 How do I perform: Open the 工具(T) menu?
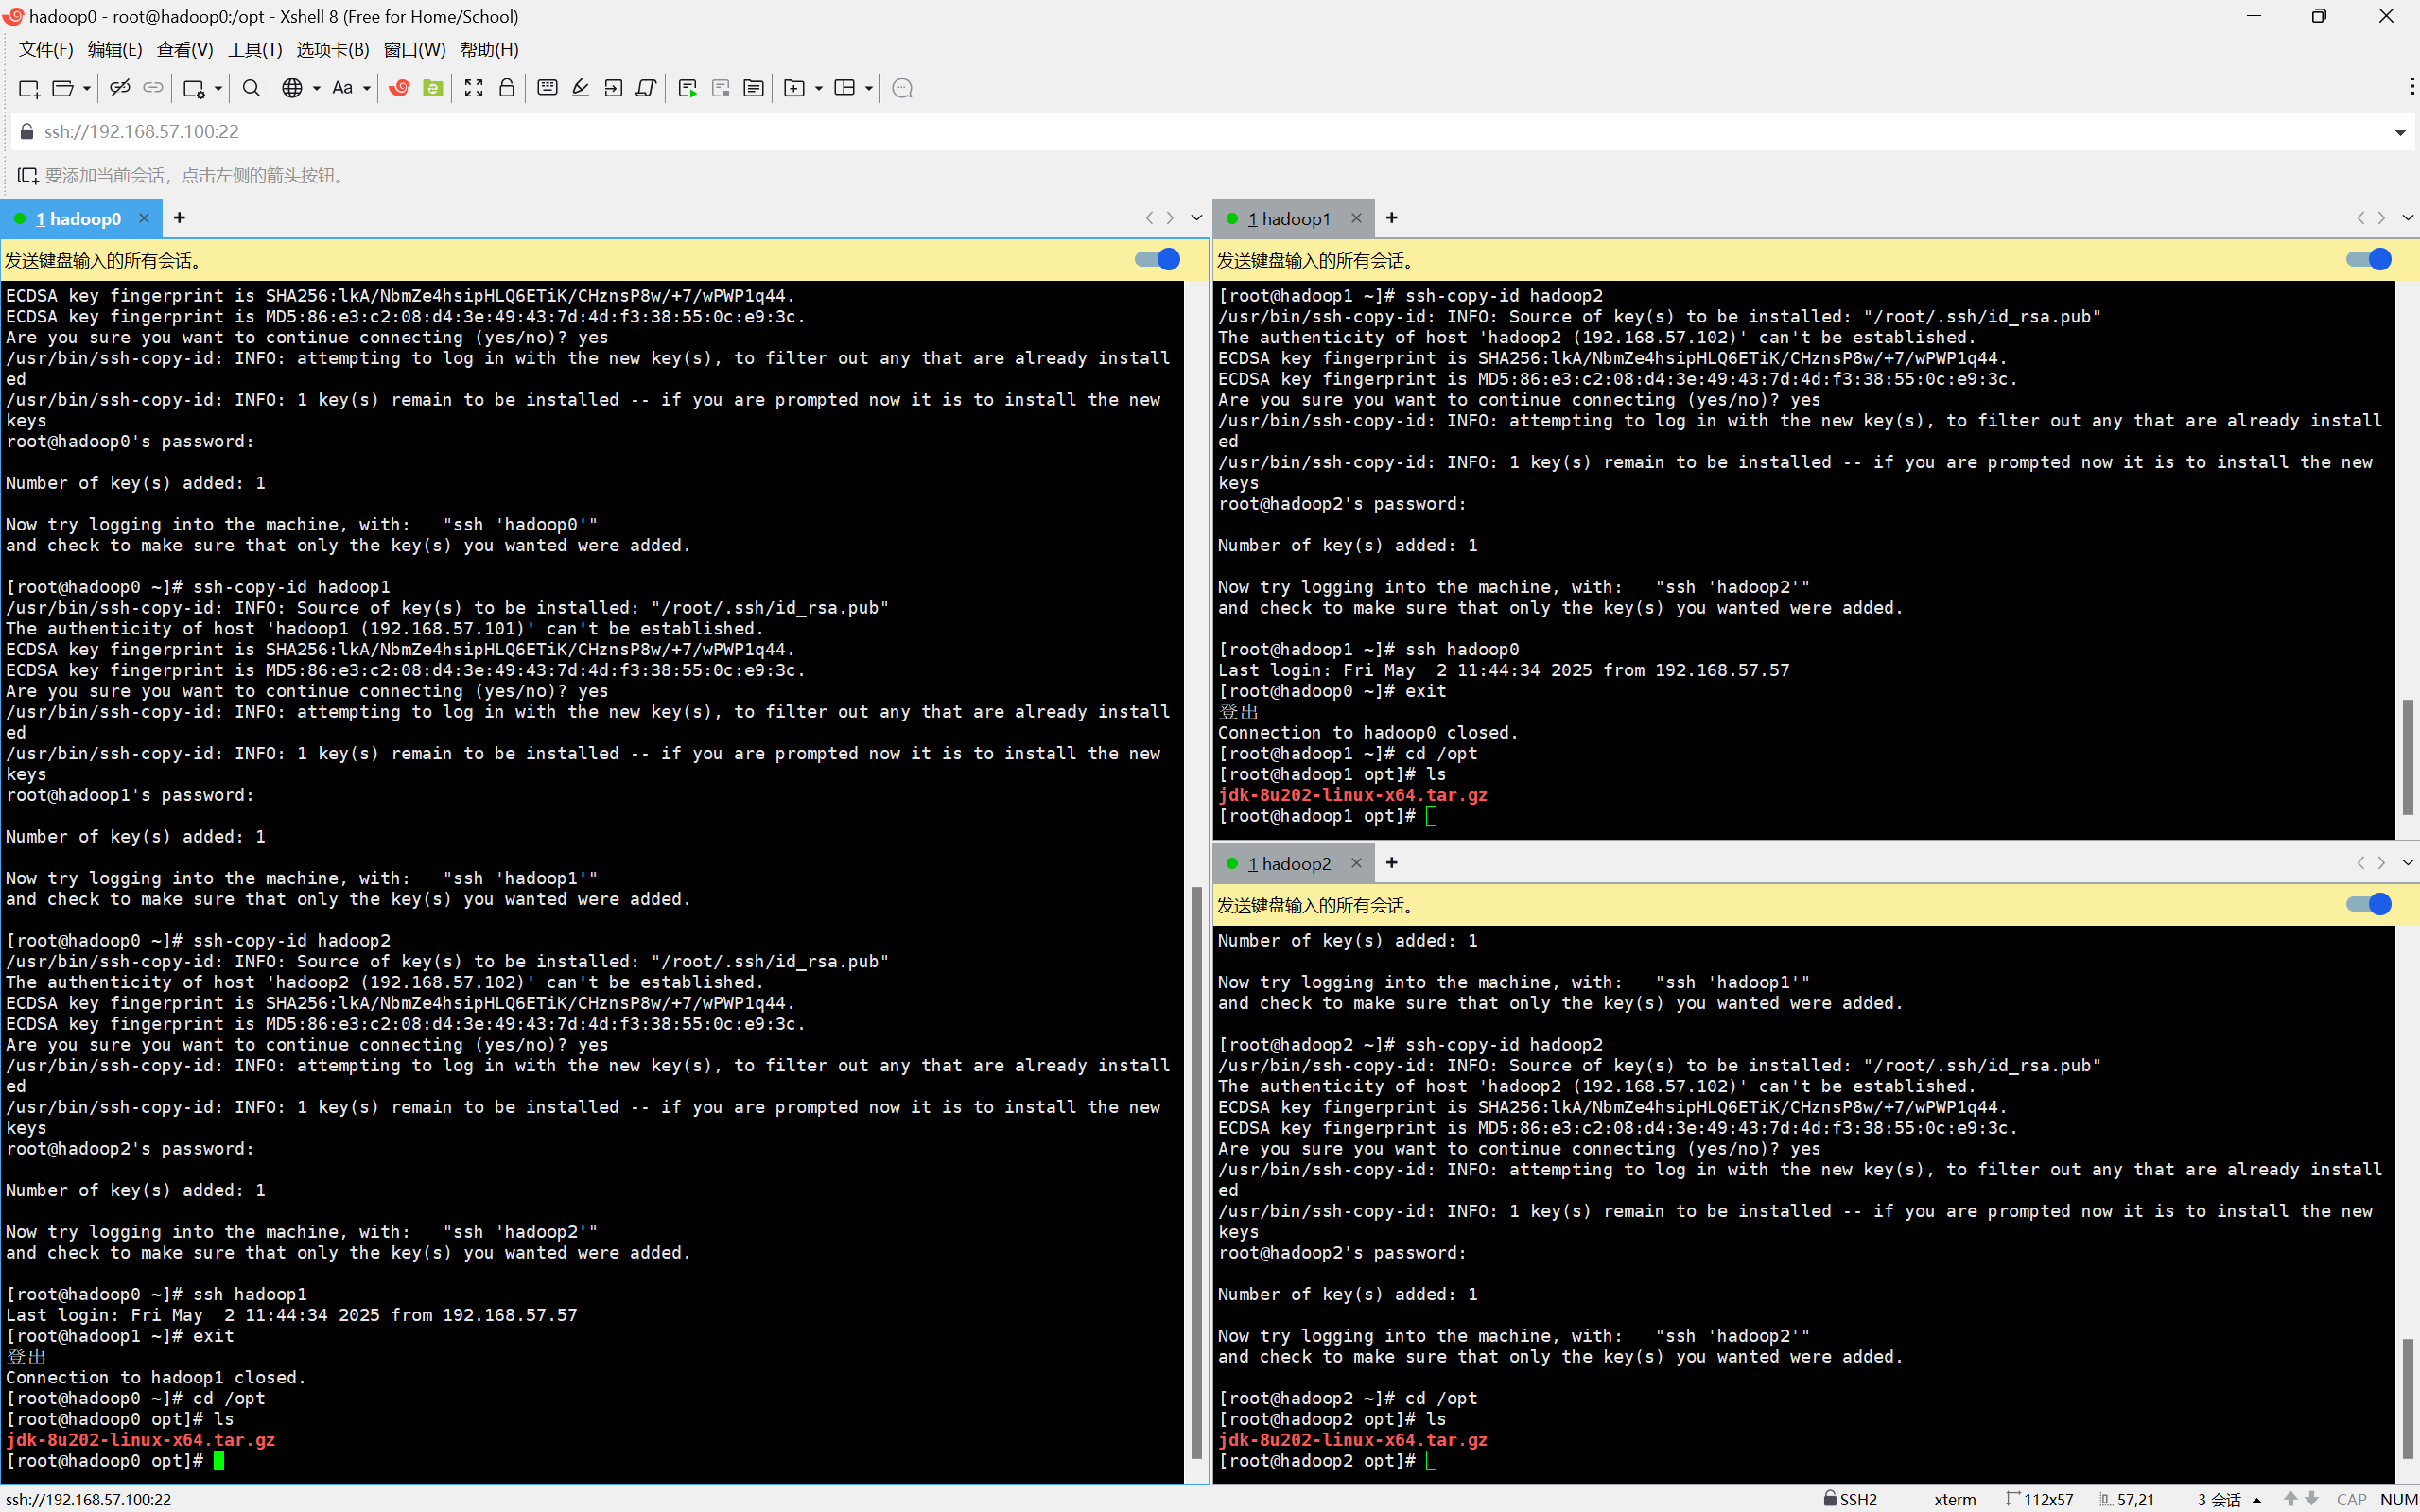point(254,50)
